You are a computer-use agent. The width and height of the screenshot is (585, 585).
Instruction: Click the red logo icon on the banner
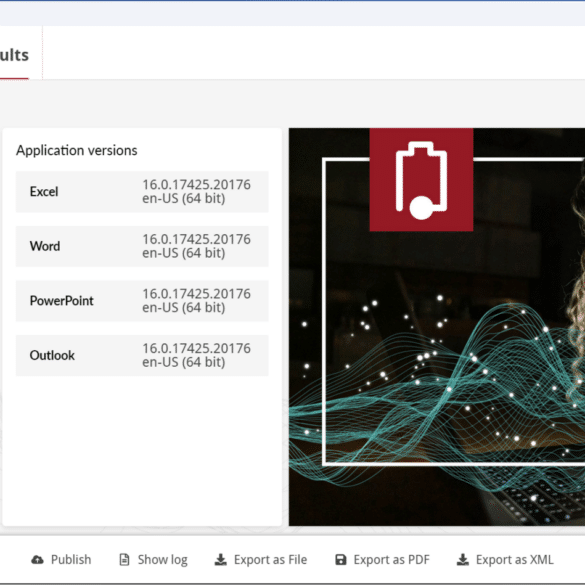tap(421, 180)
